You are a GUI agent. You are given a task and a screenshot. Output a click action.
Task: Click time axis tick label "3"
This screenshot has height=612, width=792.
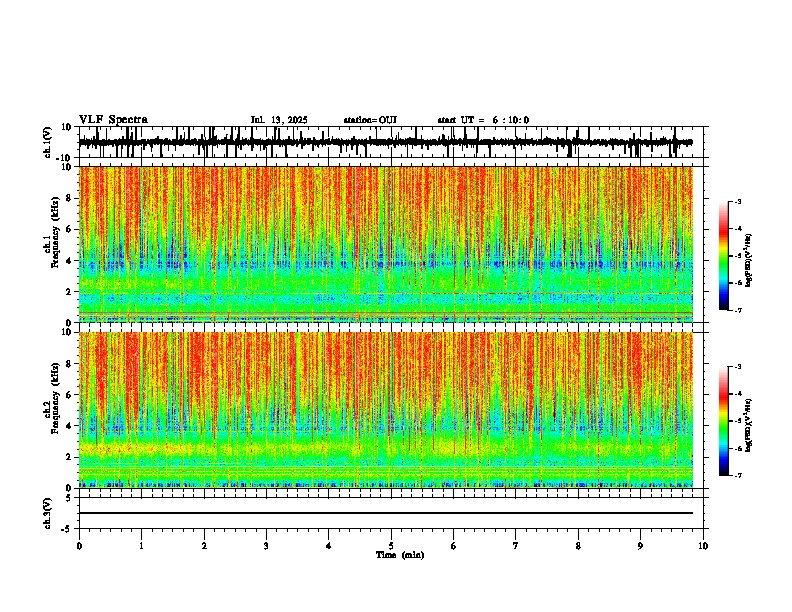(x=266, y=546)
